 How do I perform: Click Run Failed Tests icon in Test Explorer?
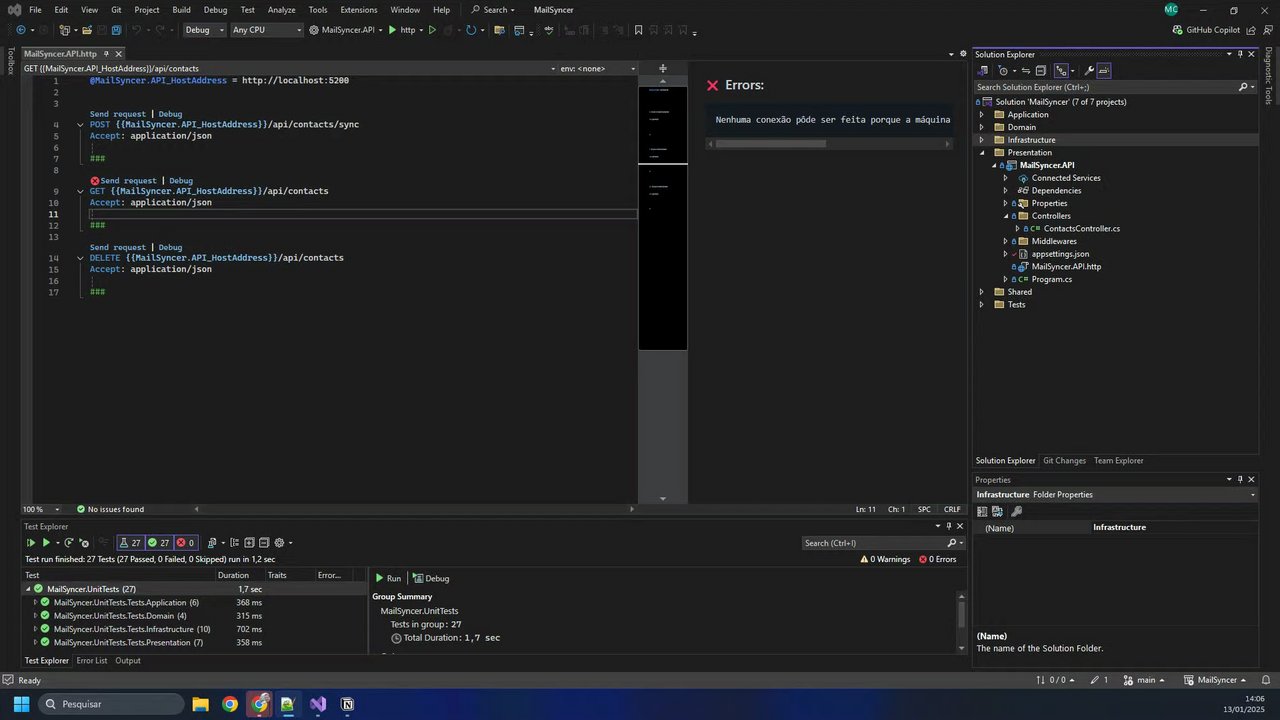pos(84,543)
